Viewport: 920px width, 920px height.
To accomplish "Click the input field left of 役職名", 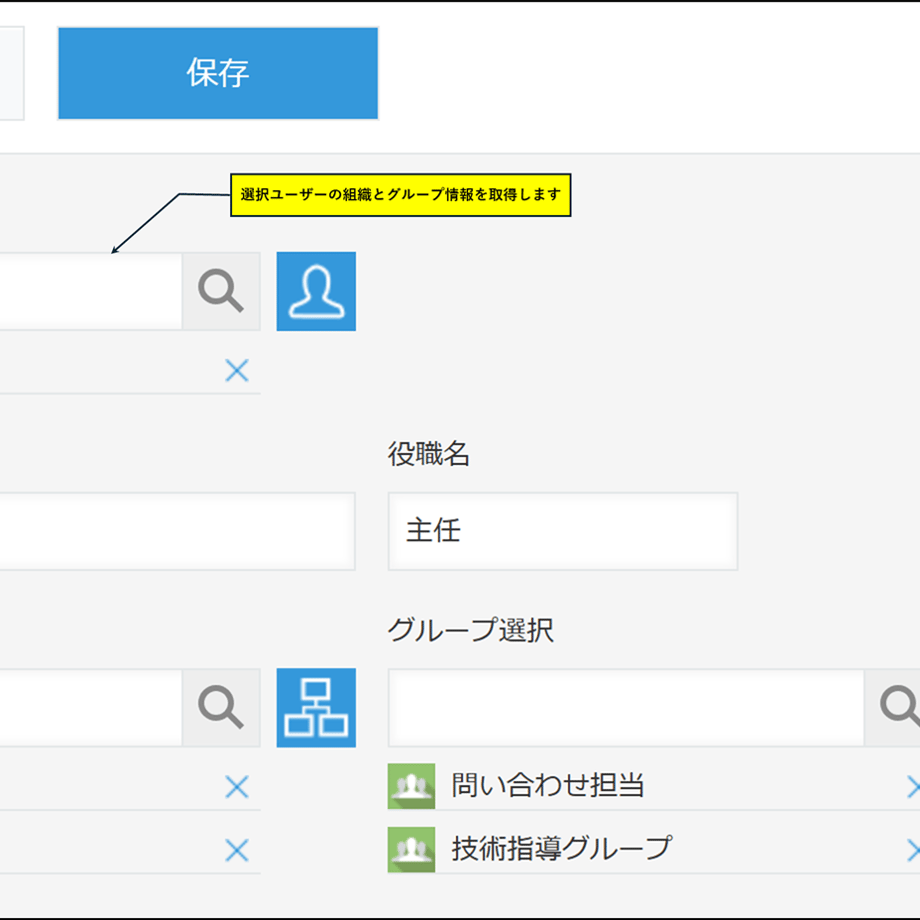I will point(177,532).
